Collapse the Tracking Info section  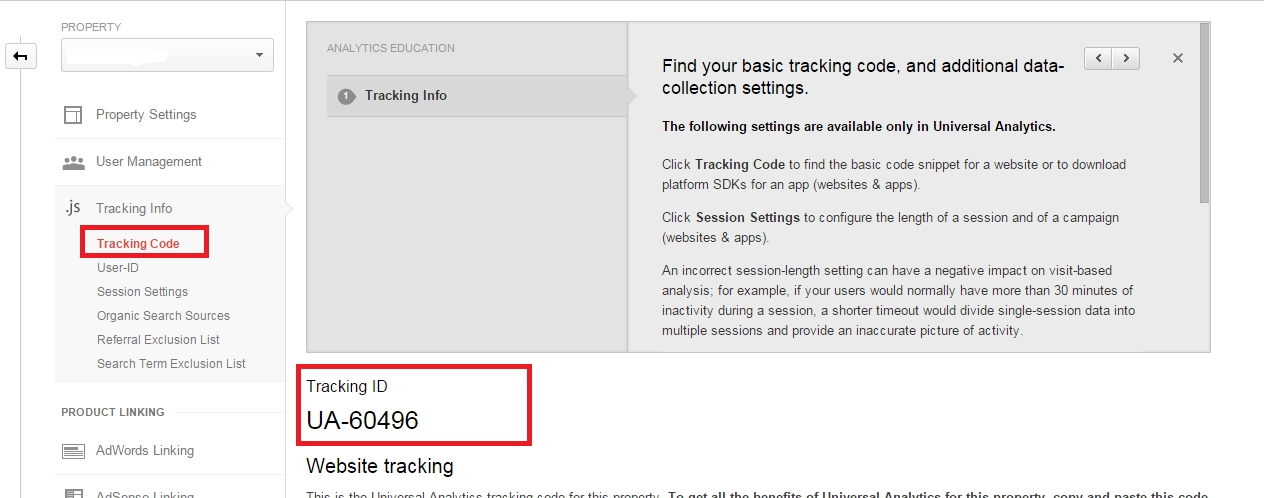click(x=134, y=208)
